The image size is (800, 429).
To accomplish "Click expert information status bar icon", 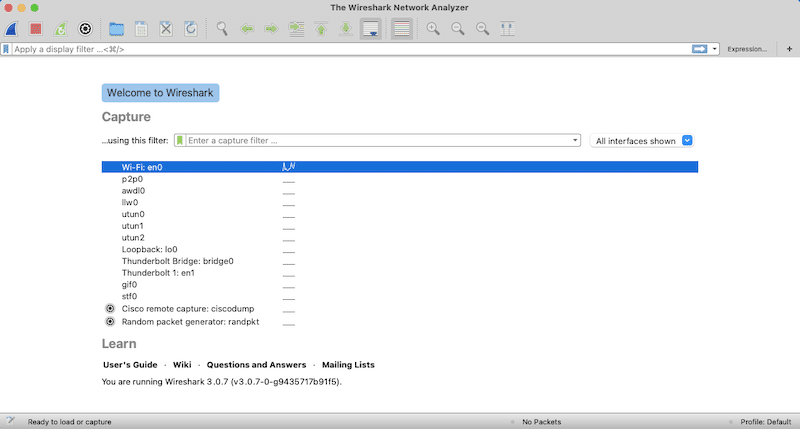I will 10,421.
